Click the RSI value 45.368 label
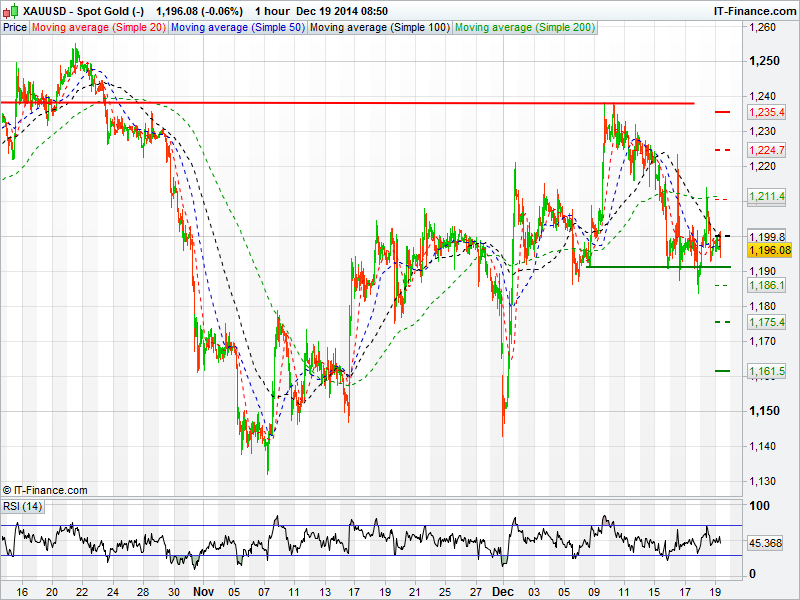 coord(765,543)
